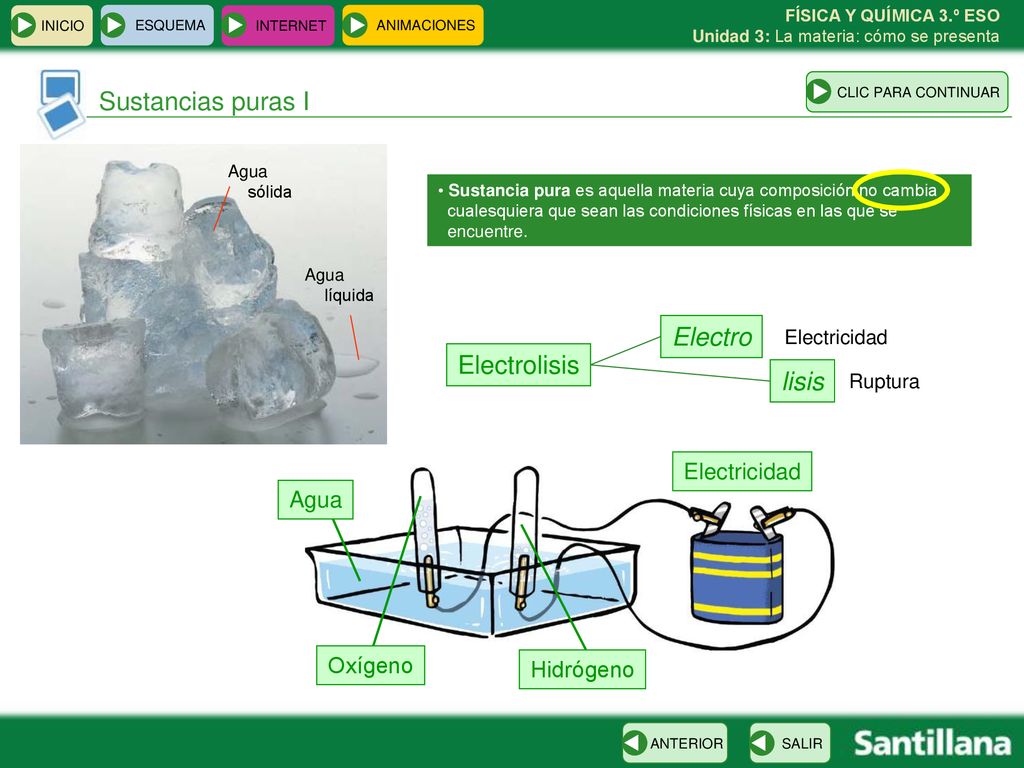Click the 'Electricidad' text next to Electro
Viewport: 1024px width, 768px height.
click(835, 337)
